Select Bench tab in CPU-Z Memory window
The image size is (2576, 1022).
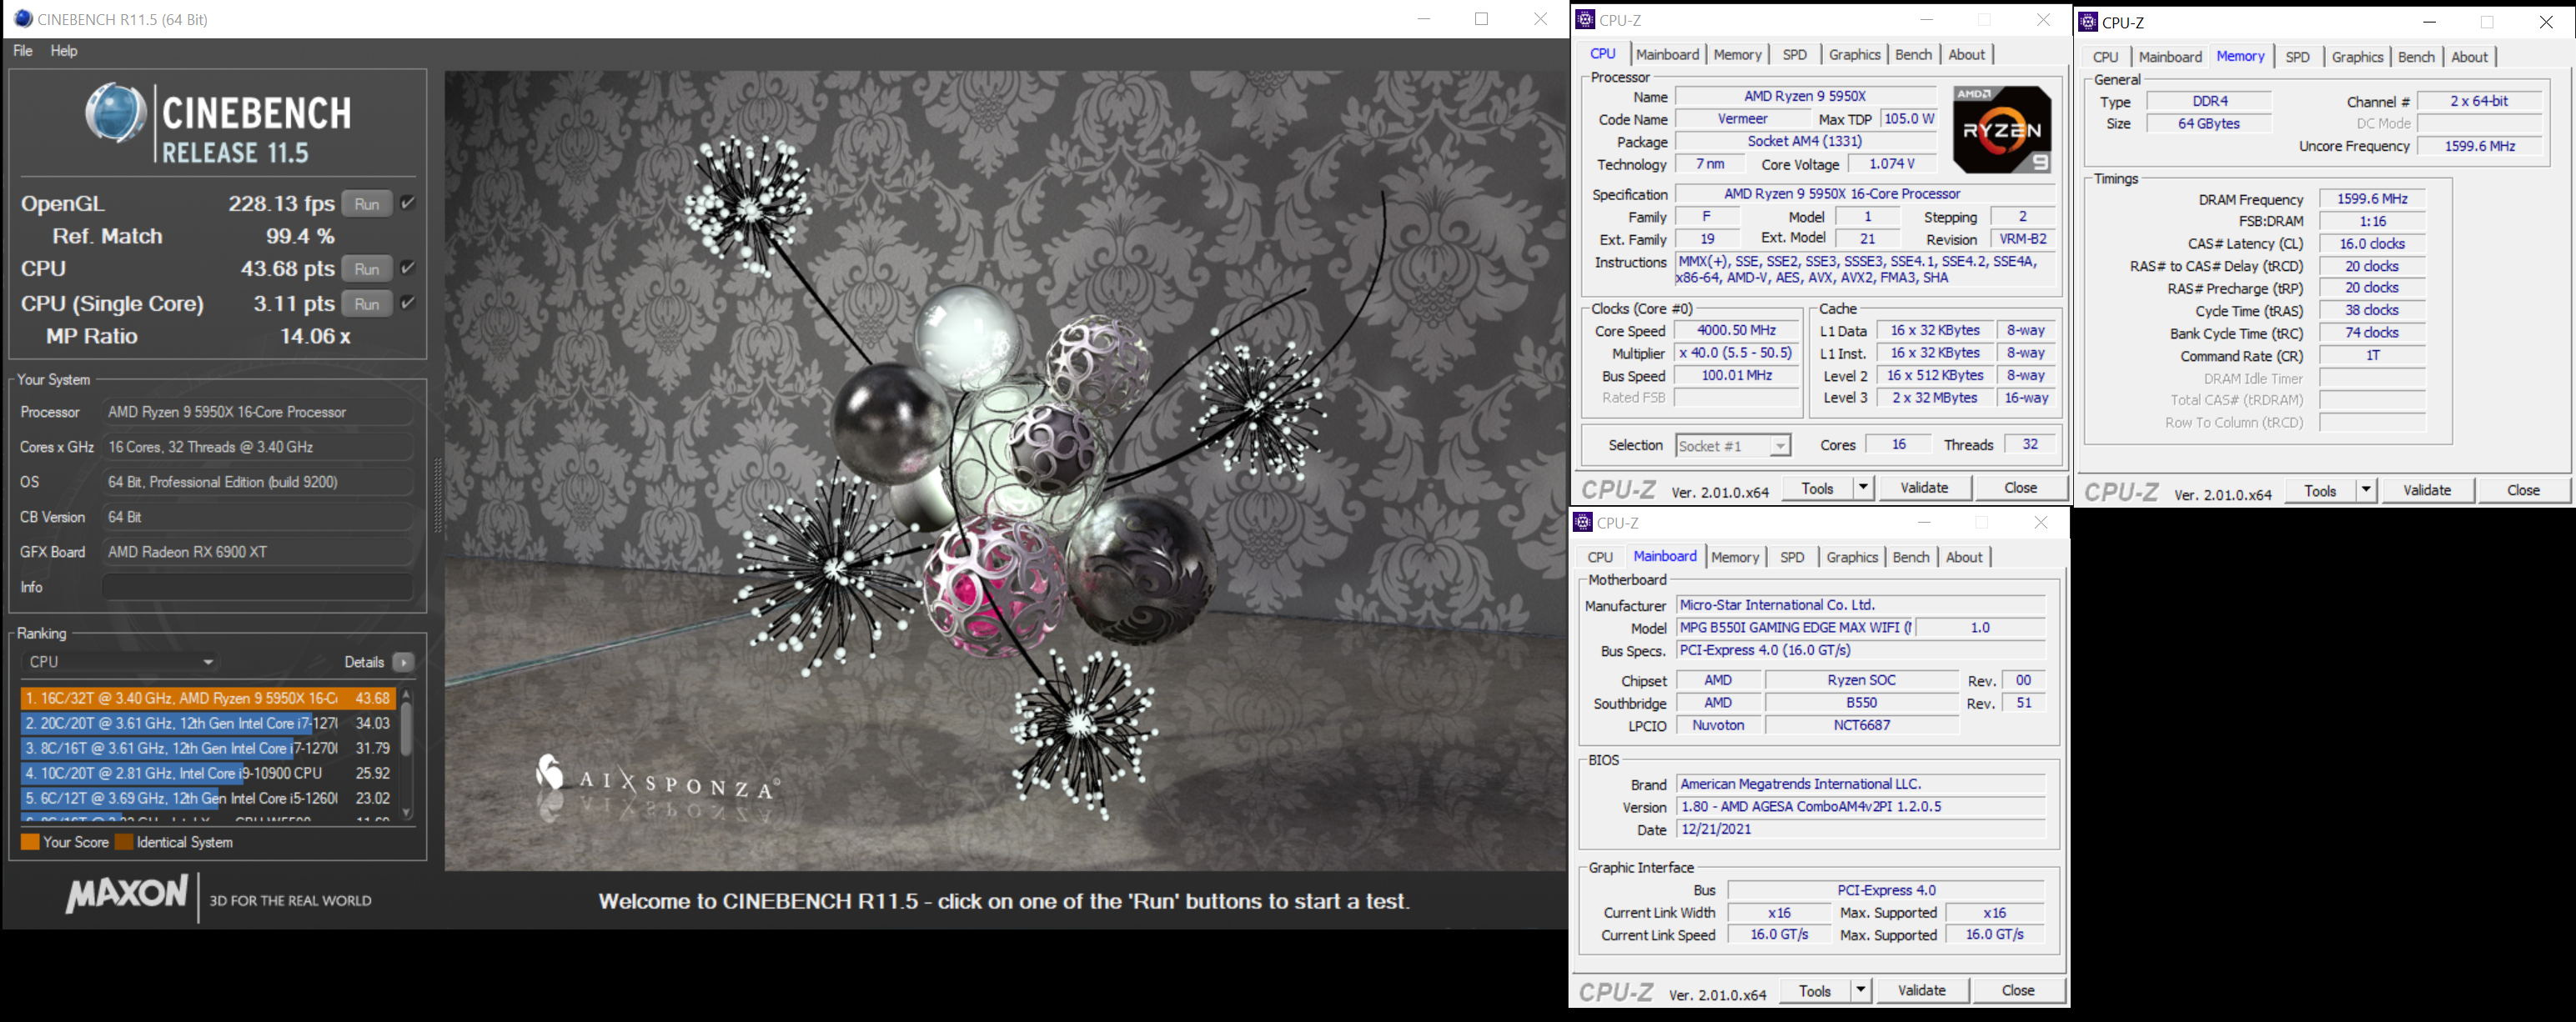point(2416,57)
